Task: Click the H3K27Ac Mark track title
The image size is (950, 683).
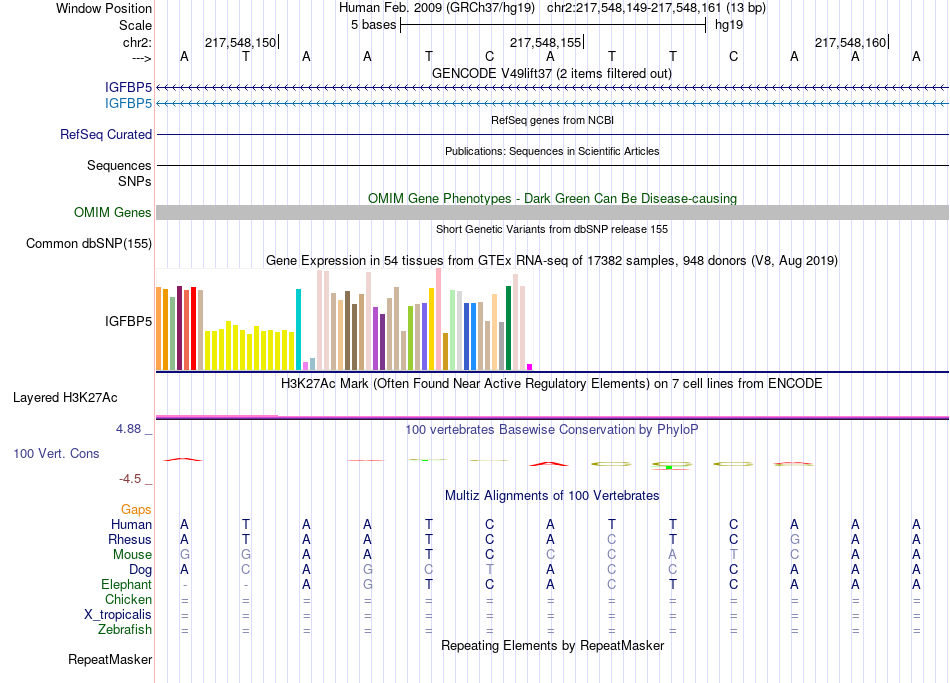Action: click(552, 384)
